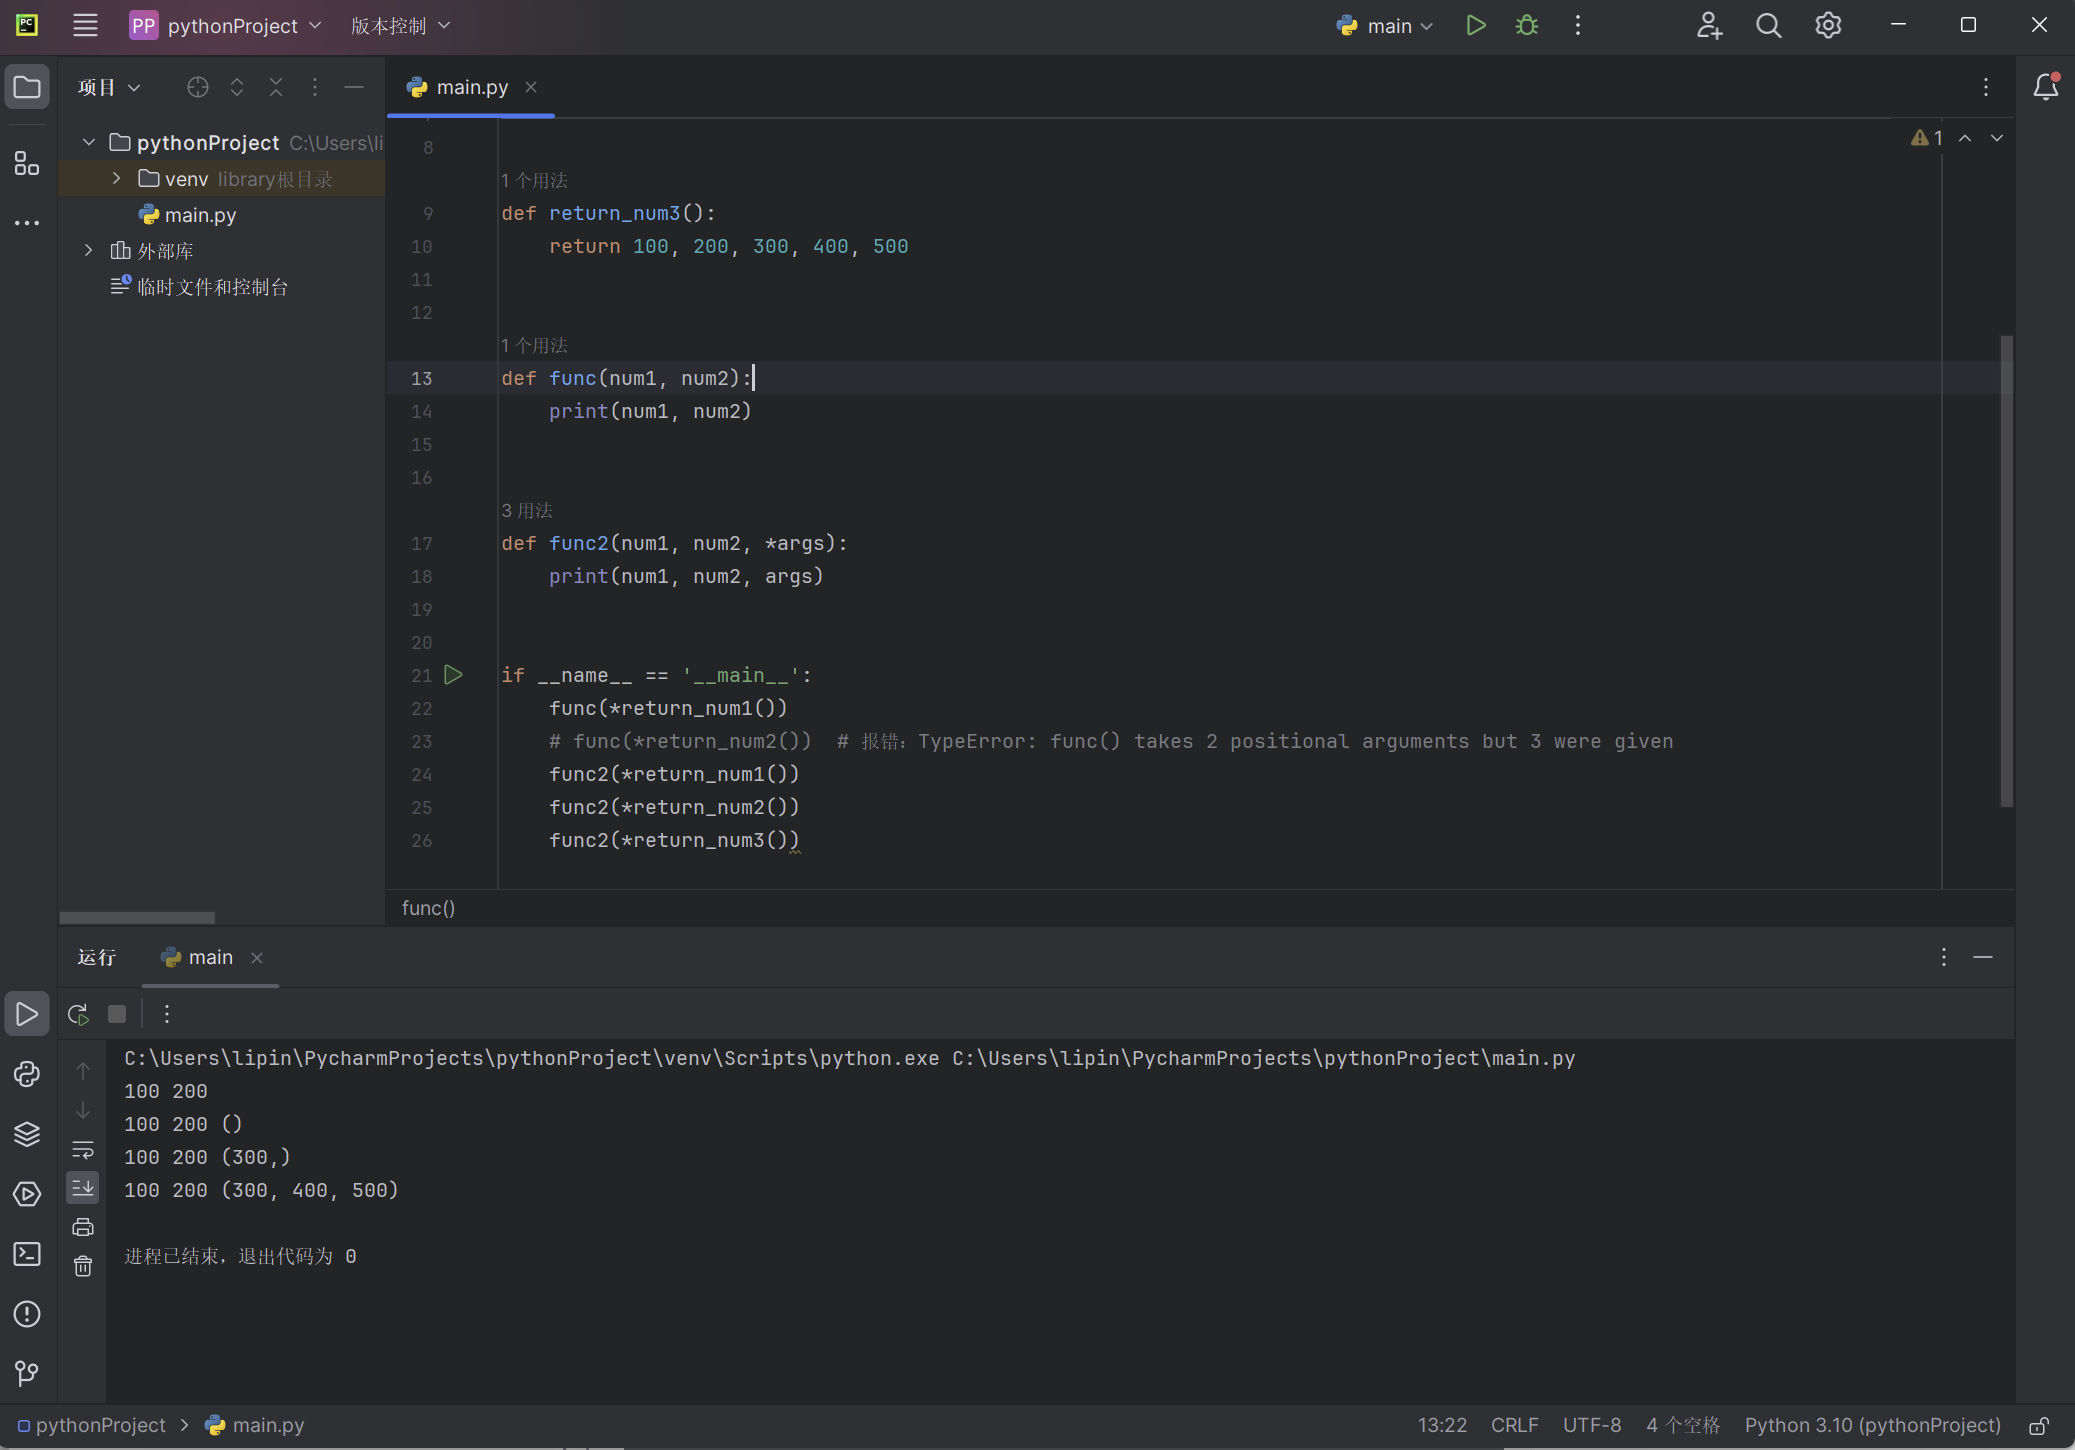Toggle scroll to end in console
The height and width of the screenshot is (1450, 2075).
(83, 1187)
